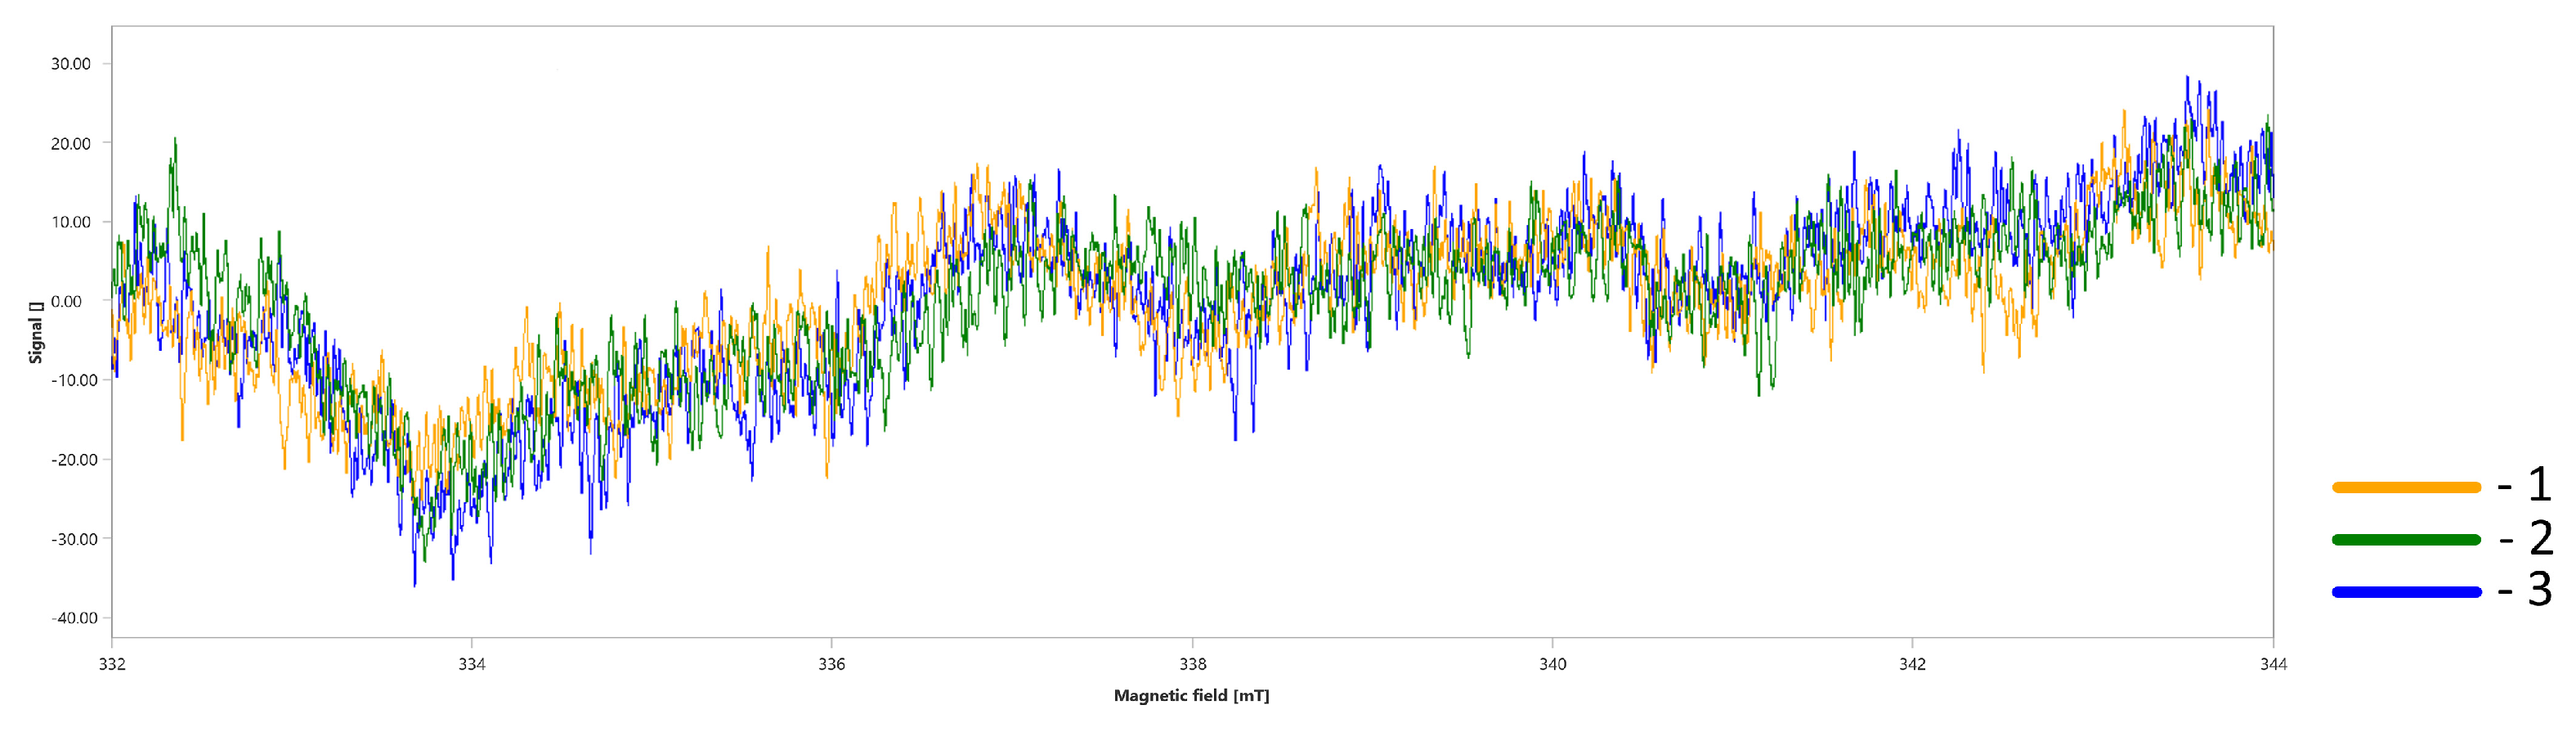Image resolution: width=2576 pixels, height=732 pixels.
Task: Click the green legend line for series 2
Action: (x=2406, y=540)
